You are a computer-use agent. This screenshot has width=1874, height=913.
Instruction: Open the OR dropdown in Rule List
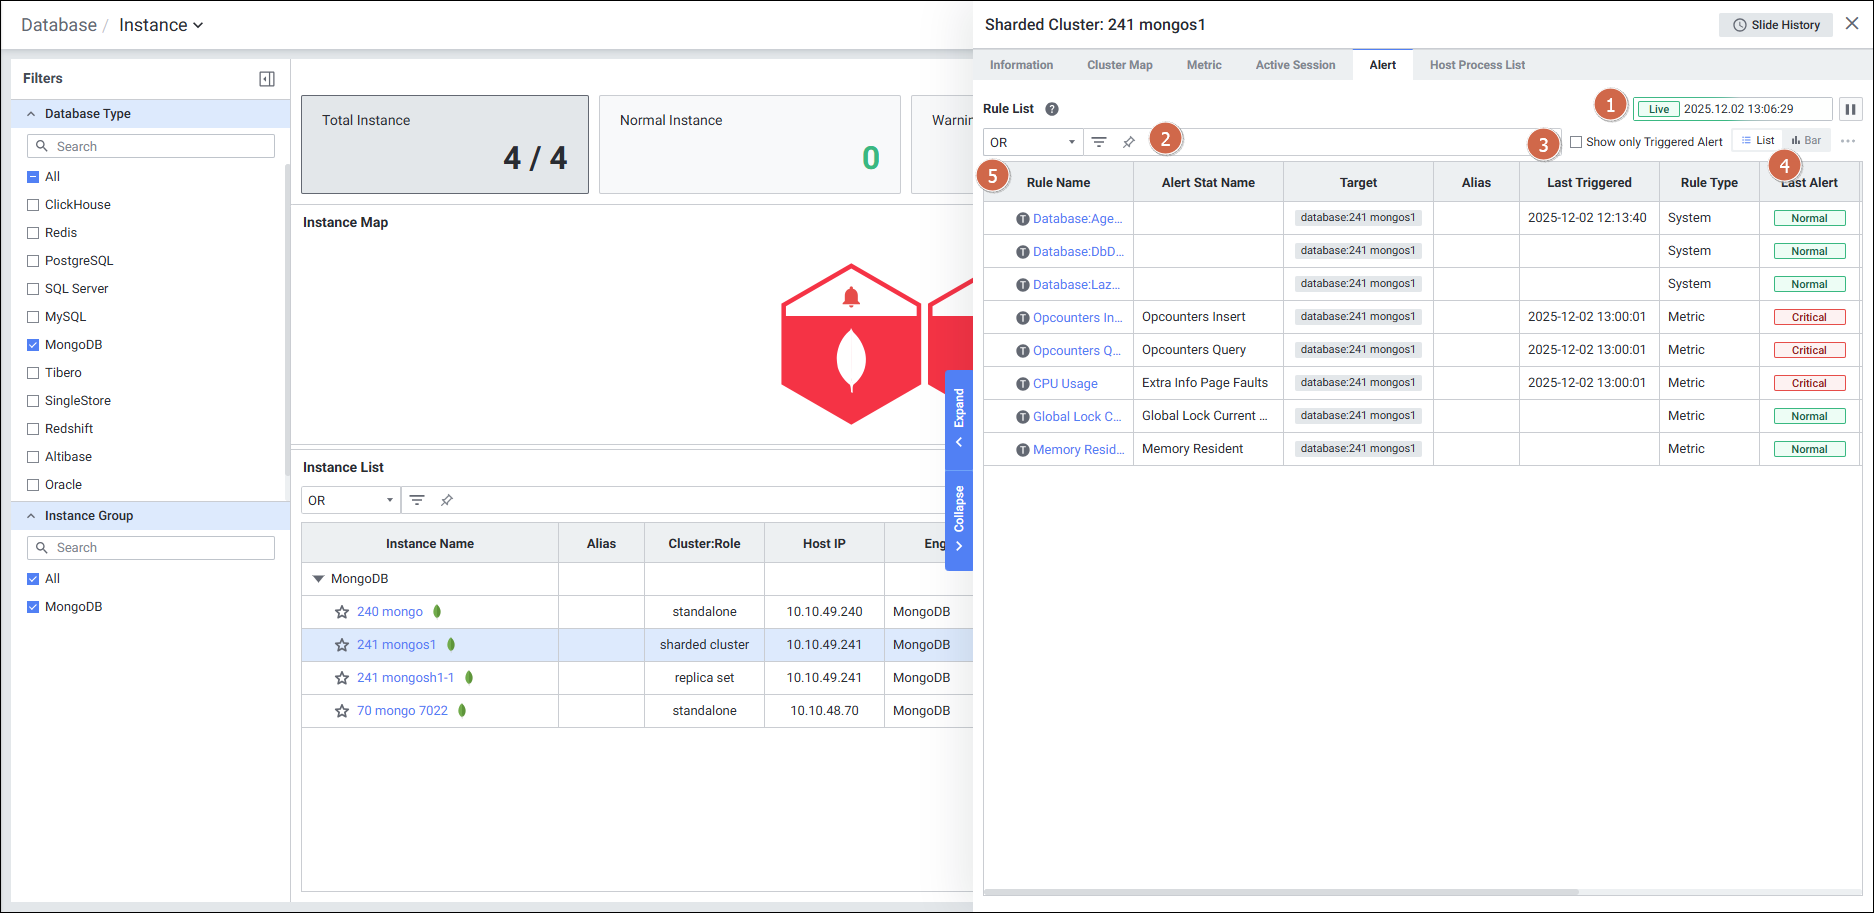(x=1032, y=142)
